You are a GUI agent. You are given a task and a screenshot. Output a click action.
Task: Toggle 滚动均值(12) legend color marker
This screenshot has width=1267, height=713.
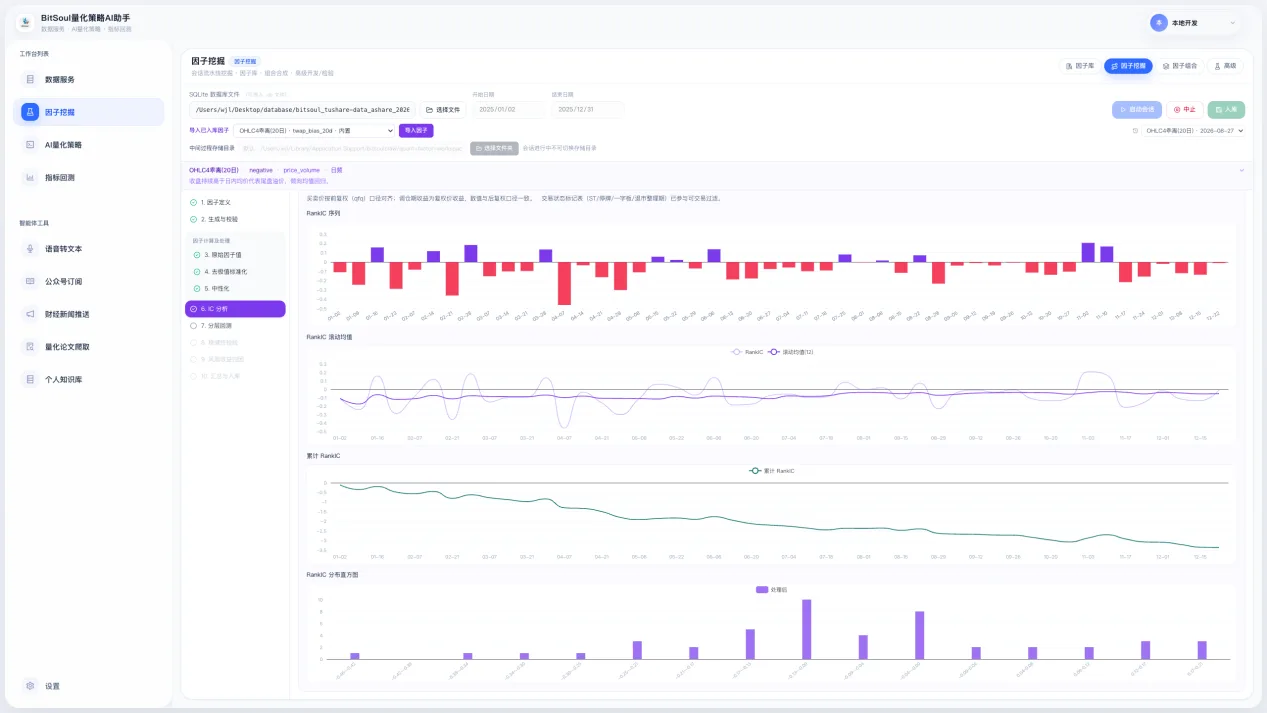(x=774, y=352)
